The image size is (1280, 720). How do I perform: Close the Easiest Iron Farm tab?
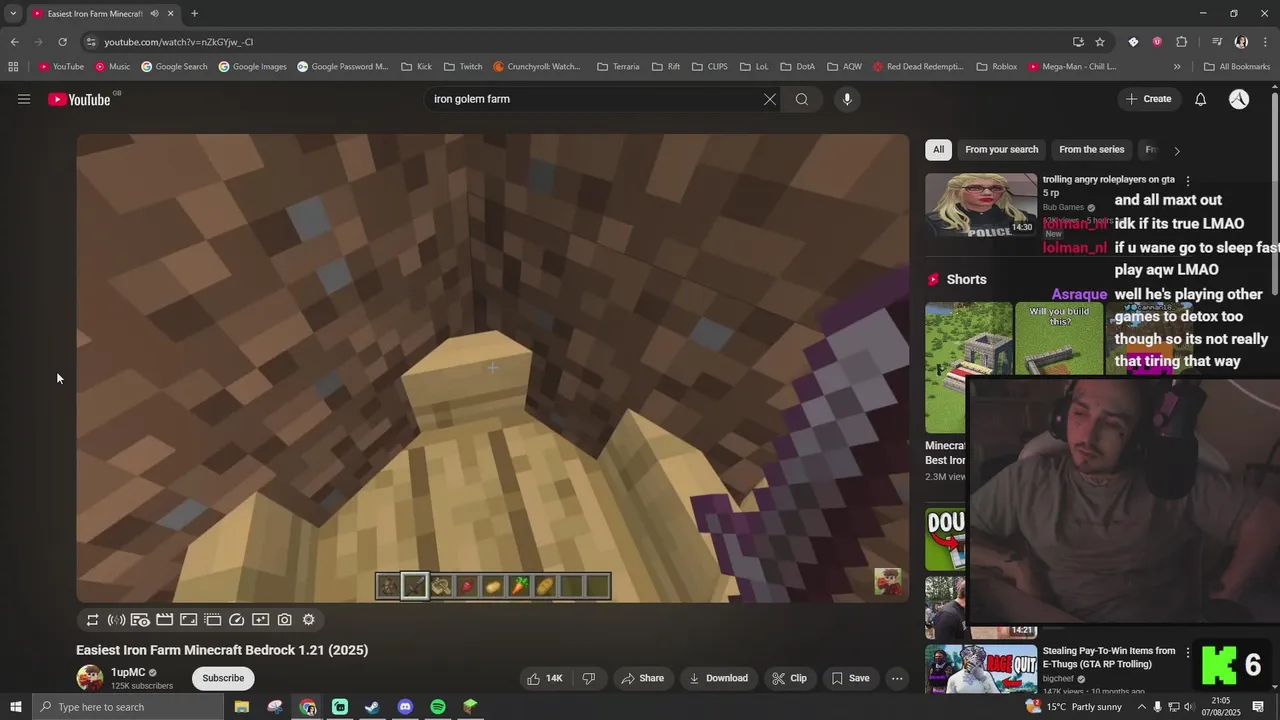[x=170, y=14]
